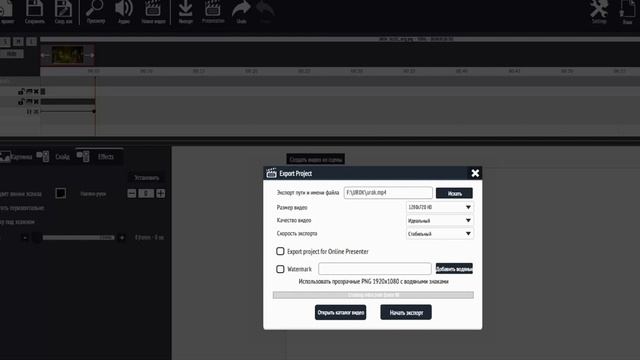
Task: Click the minus stepper button in effects panel
Action: [x=132, y=193]
